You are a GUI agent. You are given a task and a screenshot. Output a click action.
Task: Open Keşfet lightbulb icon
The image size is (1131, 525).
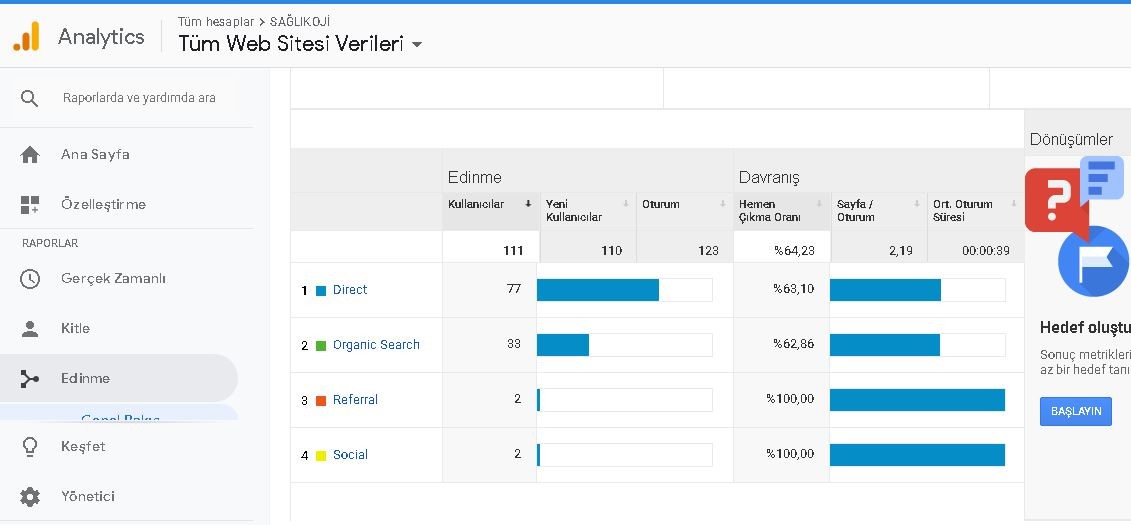tap(30, 446)
